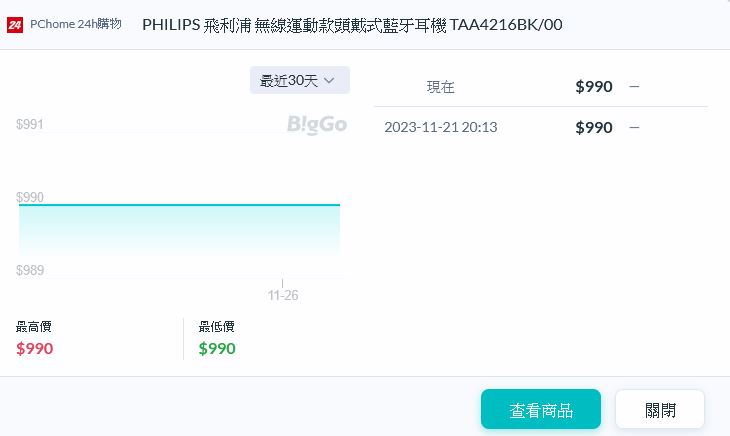Click the 最高價 label
Viewport: 730px width, 436px height.
point(34,327)
